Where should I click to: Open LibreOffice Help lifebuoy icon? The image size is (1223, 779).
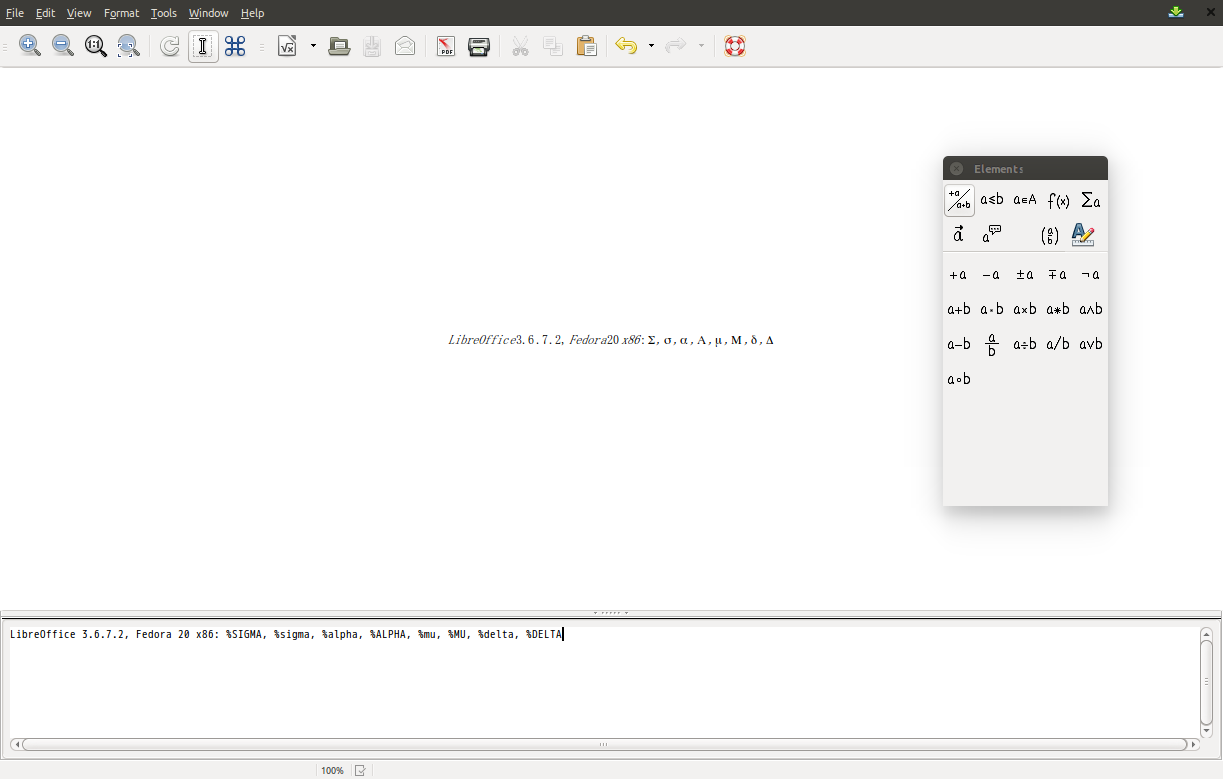(735, 46)
